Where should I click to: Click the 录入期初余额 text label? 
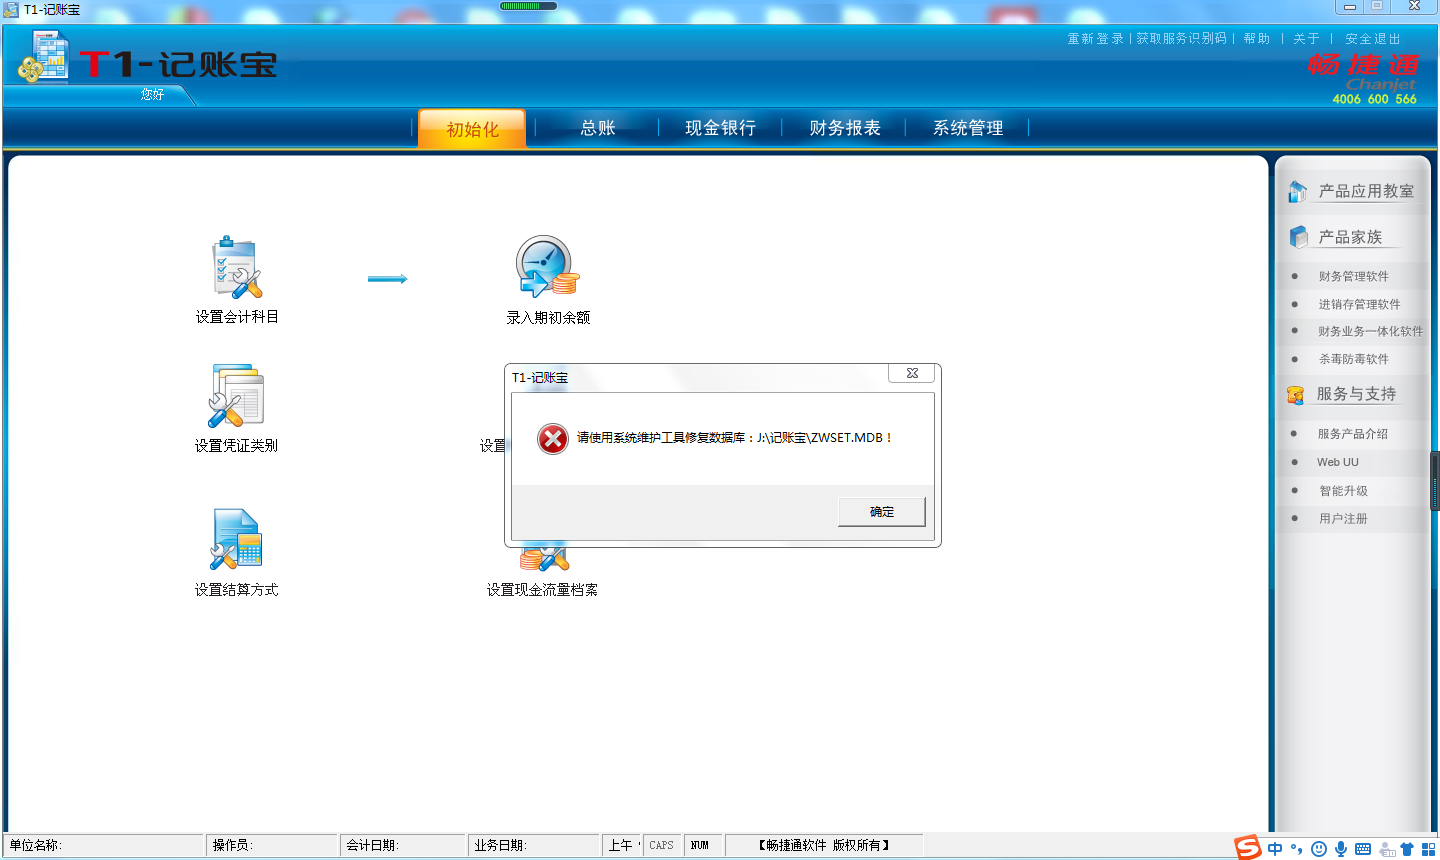548,318
